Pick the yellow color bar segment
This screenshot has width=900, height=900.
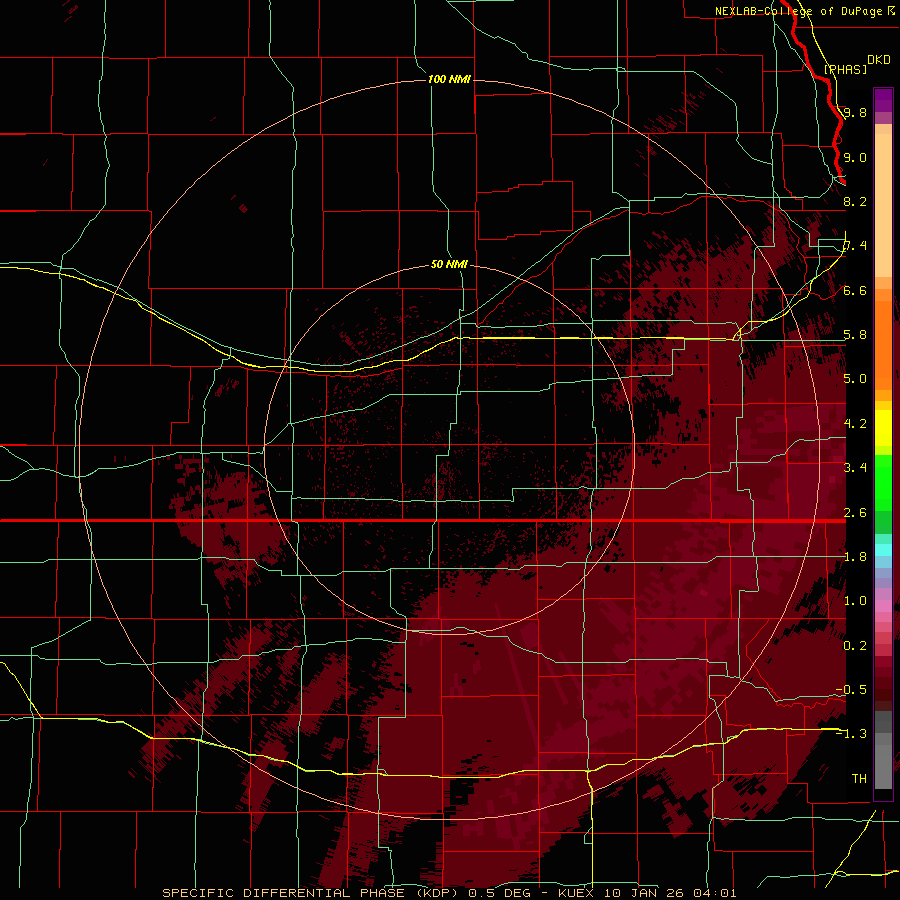(x=883, y=428)
